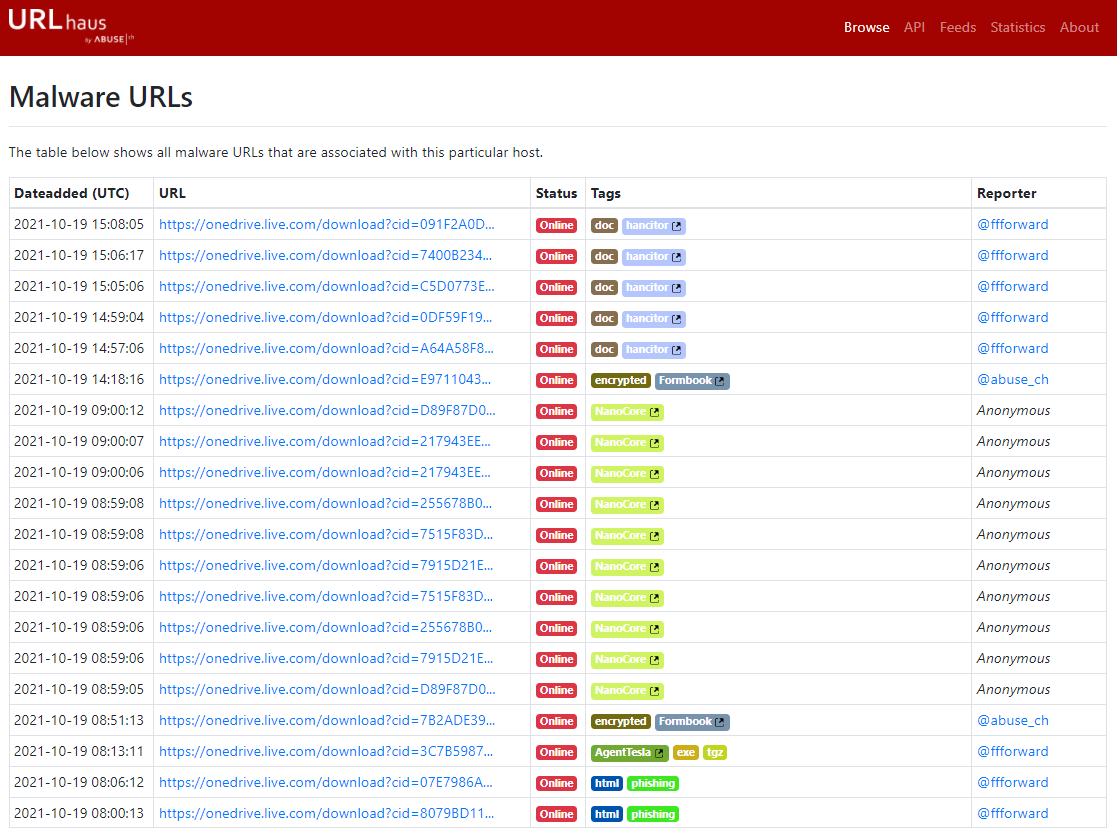This screenshot has height=828, width=1117.
Task: Open @ffforward reporter in 08:13:11 row
Action: [1012, 751]
